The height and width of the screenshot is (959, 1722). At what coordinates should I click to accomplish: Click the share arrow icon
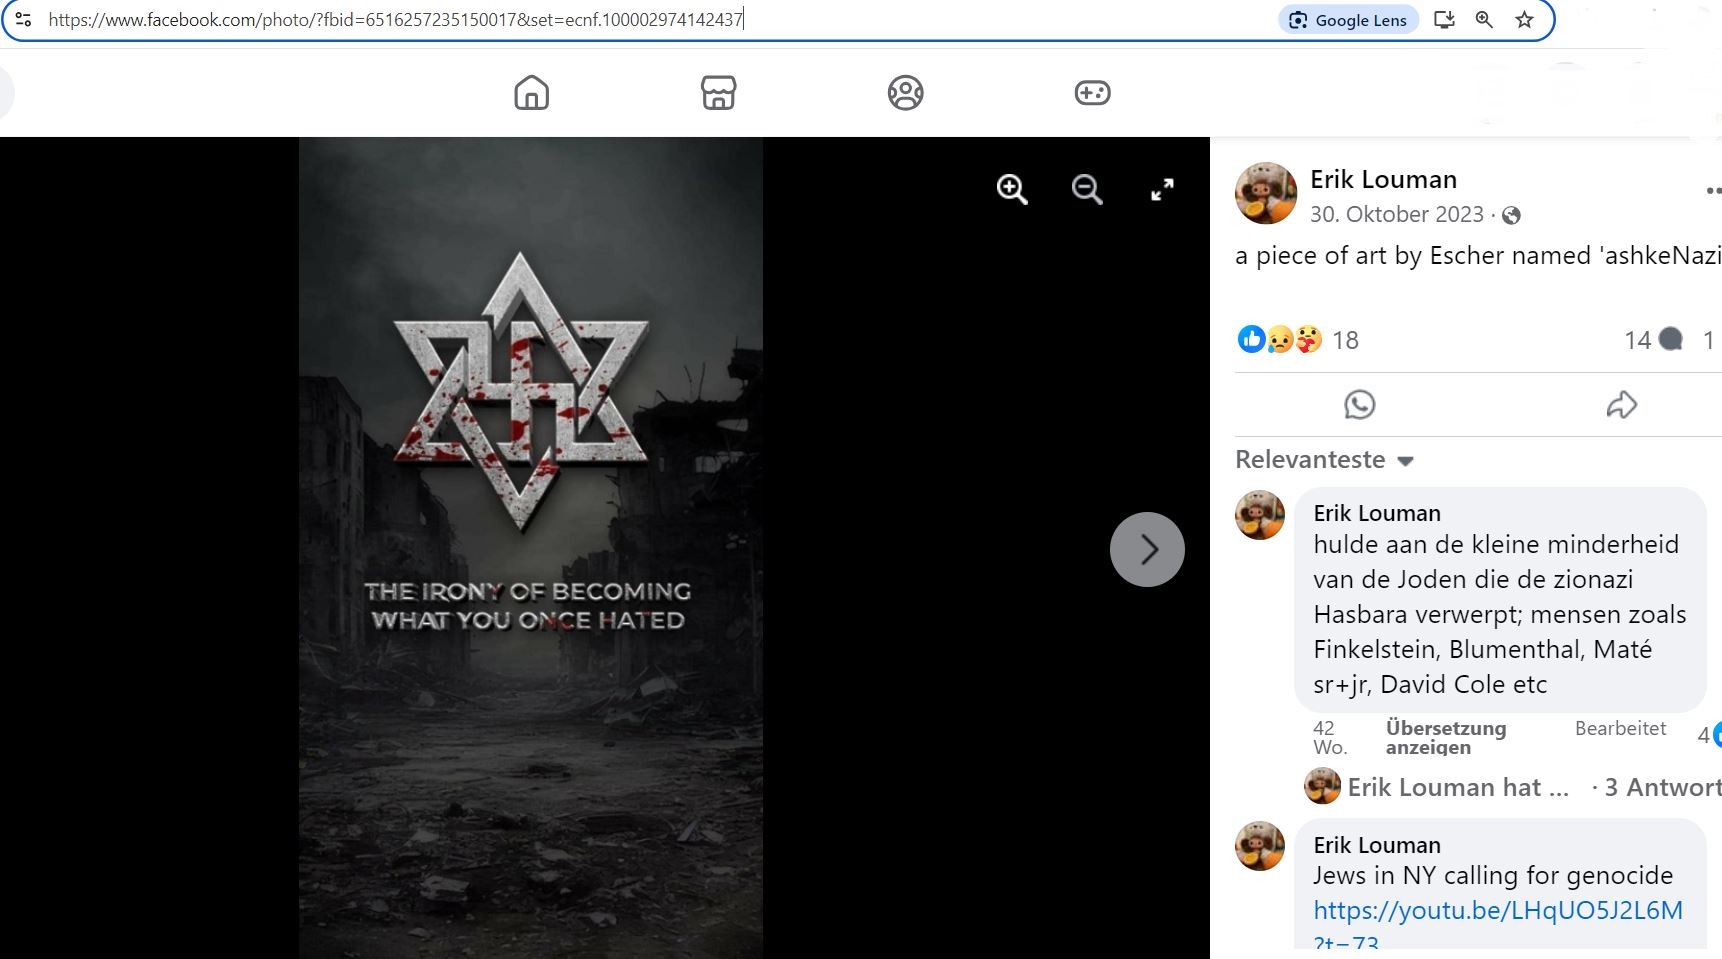tap(1621, 404)
